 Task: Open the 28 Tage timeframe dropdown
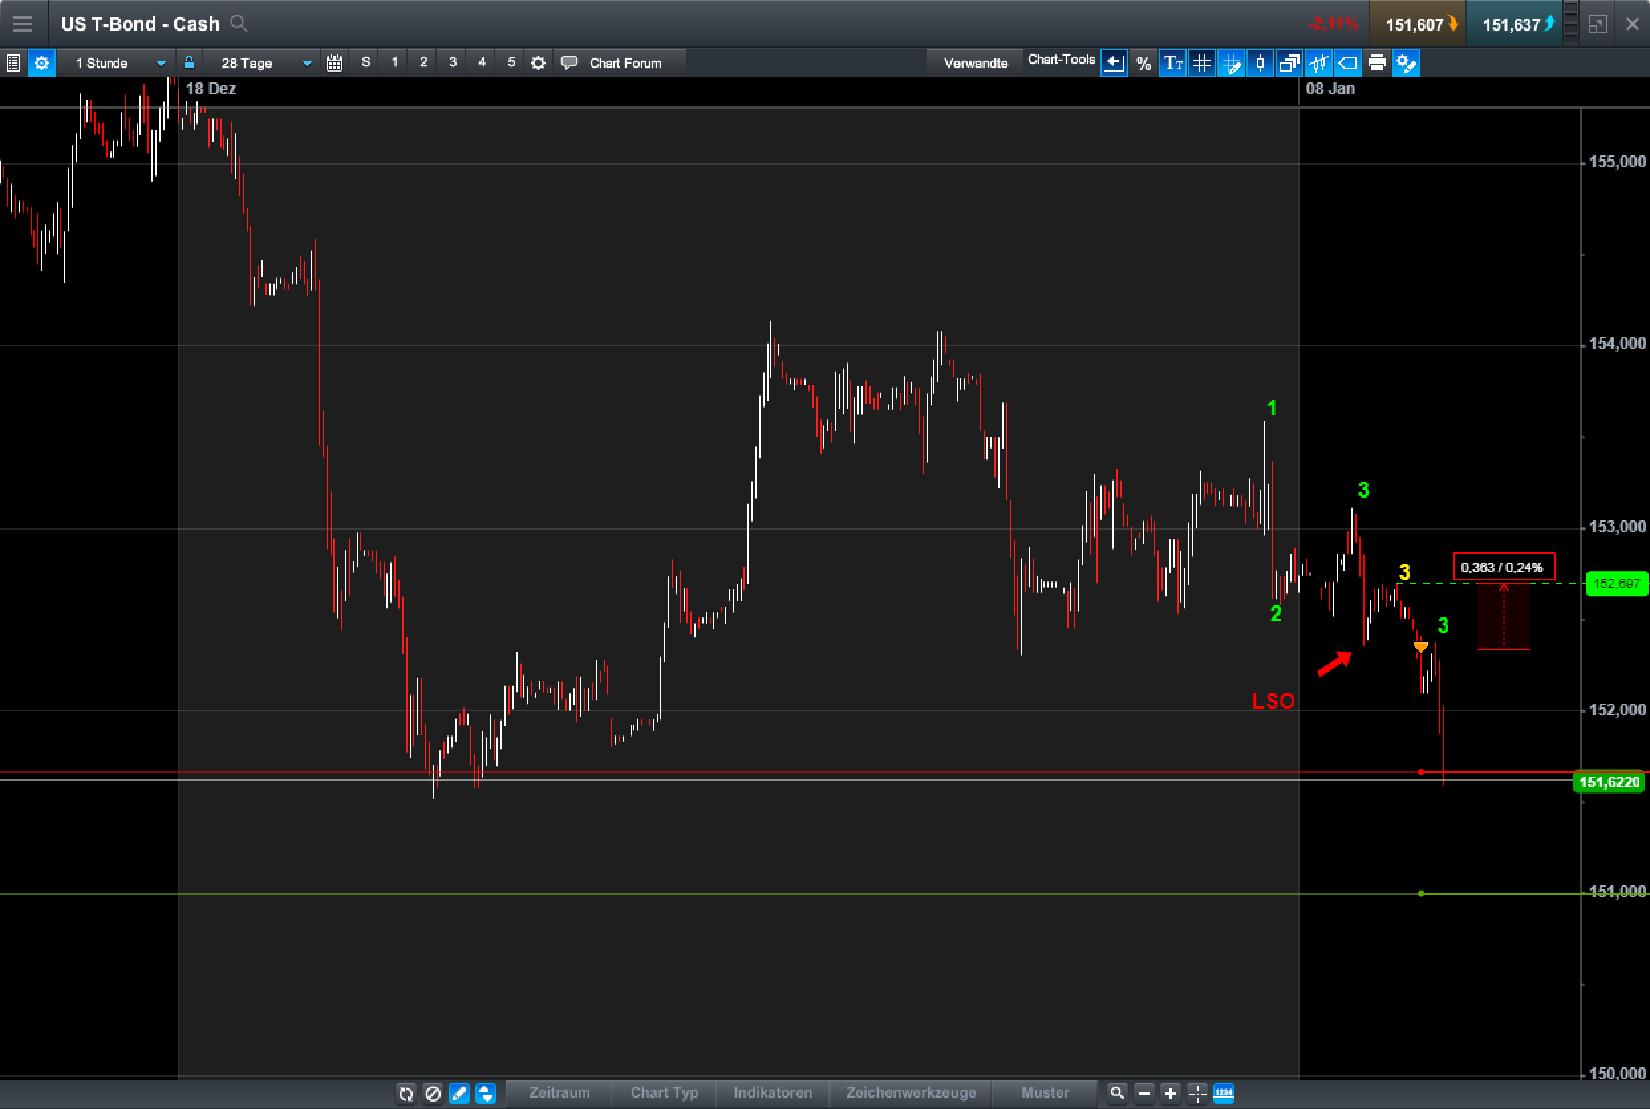pyautogui.click(x=260, y=62)
